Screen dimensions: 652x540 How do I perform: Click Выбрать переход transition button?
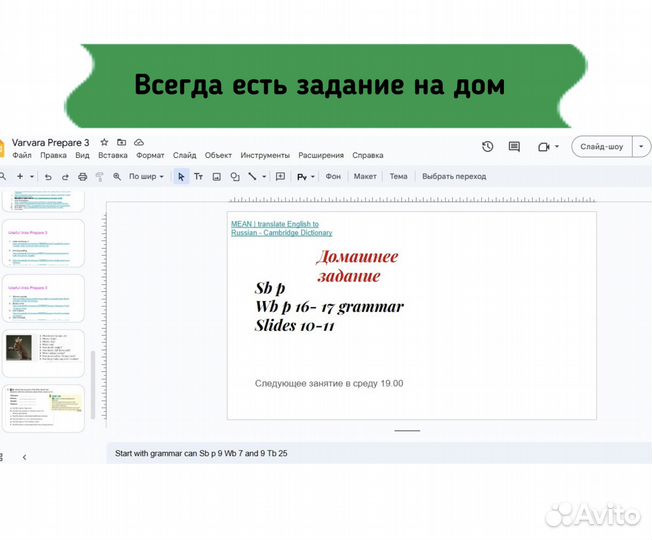(x=454, y=176)
